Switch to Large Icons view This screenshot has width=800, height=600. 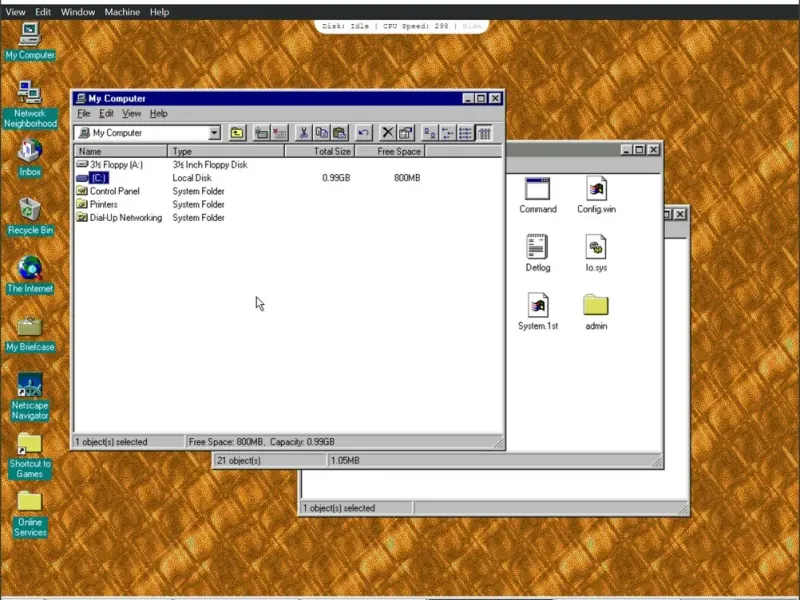[x=430, y=133]
